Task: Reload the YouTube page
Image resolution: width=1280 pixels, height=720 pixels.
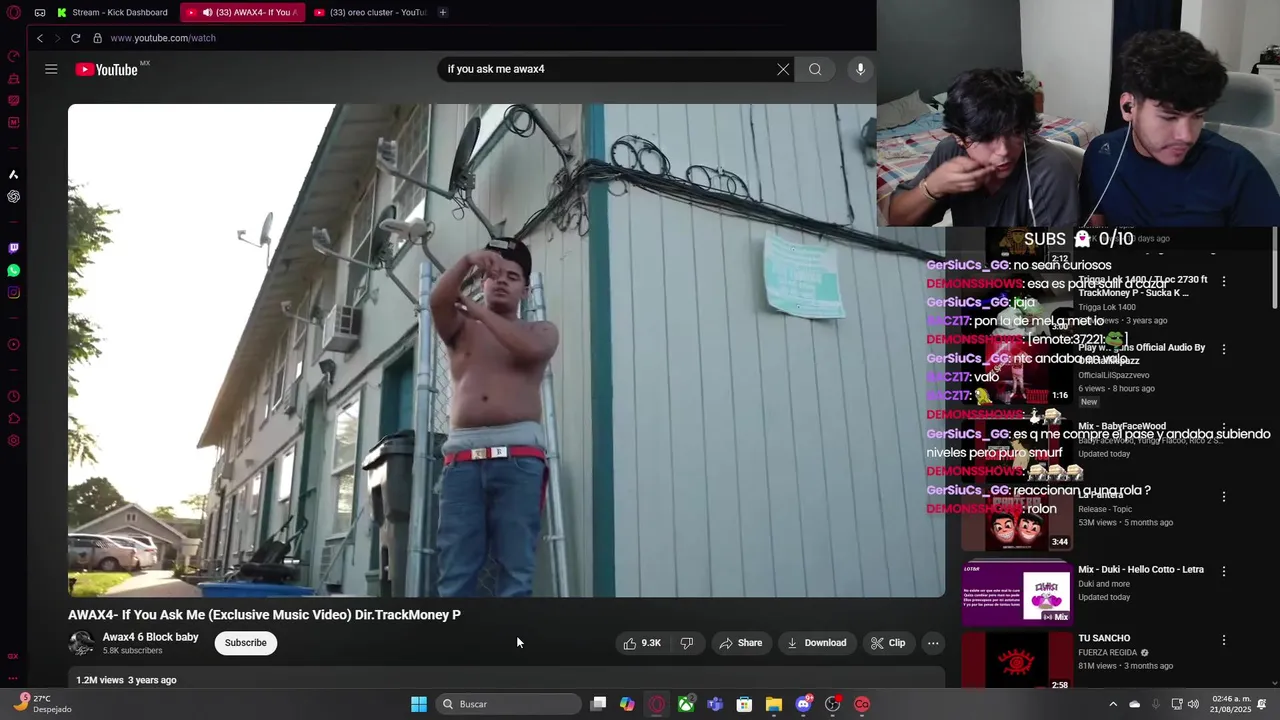Action: (75, 38)
